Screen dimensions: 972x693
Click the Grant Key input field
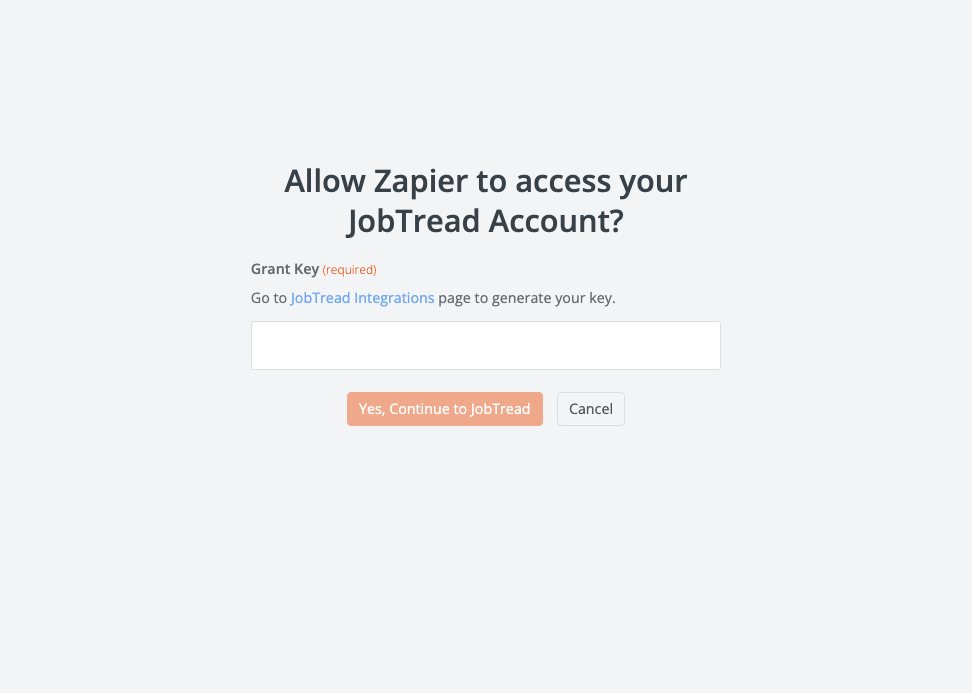(485, 345)
